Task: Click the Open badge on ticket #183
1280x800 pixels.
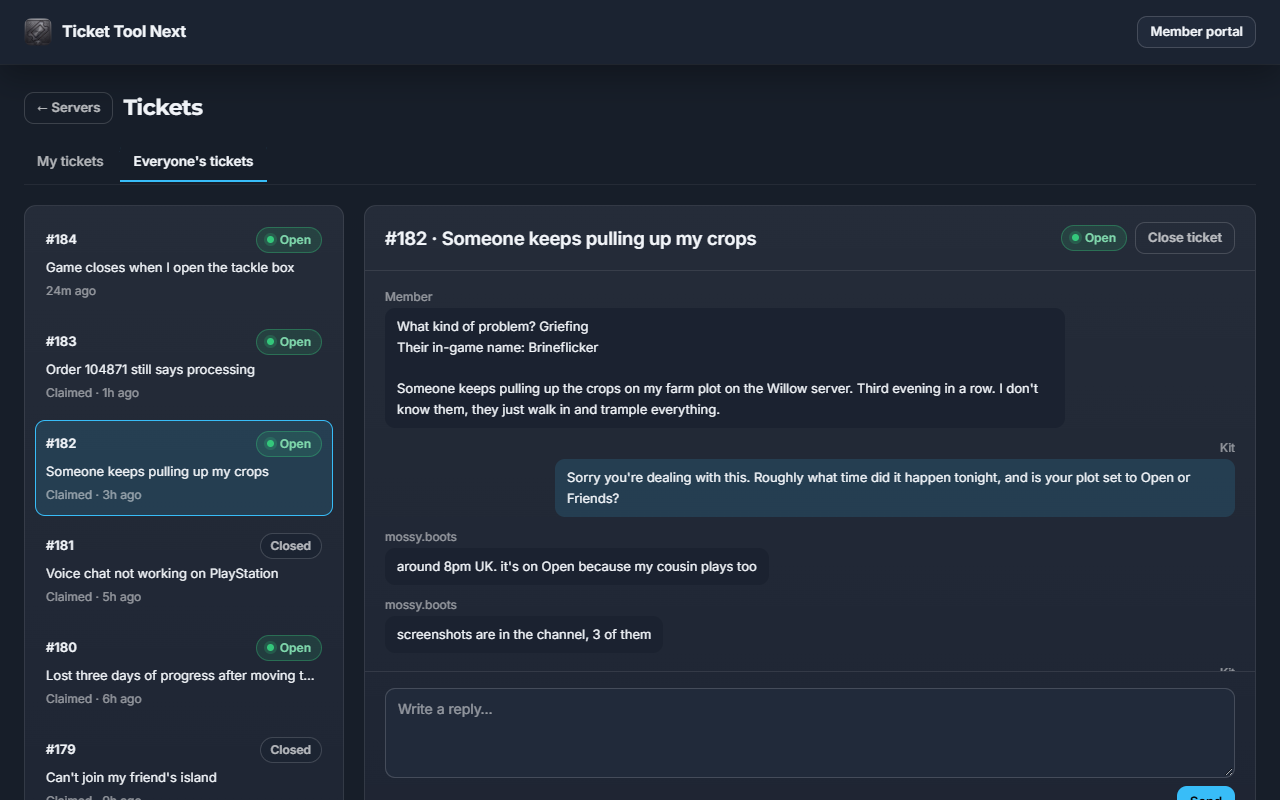Action: [289, 342]
